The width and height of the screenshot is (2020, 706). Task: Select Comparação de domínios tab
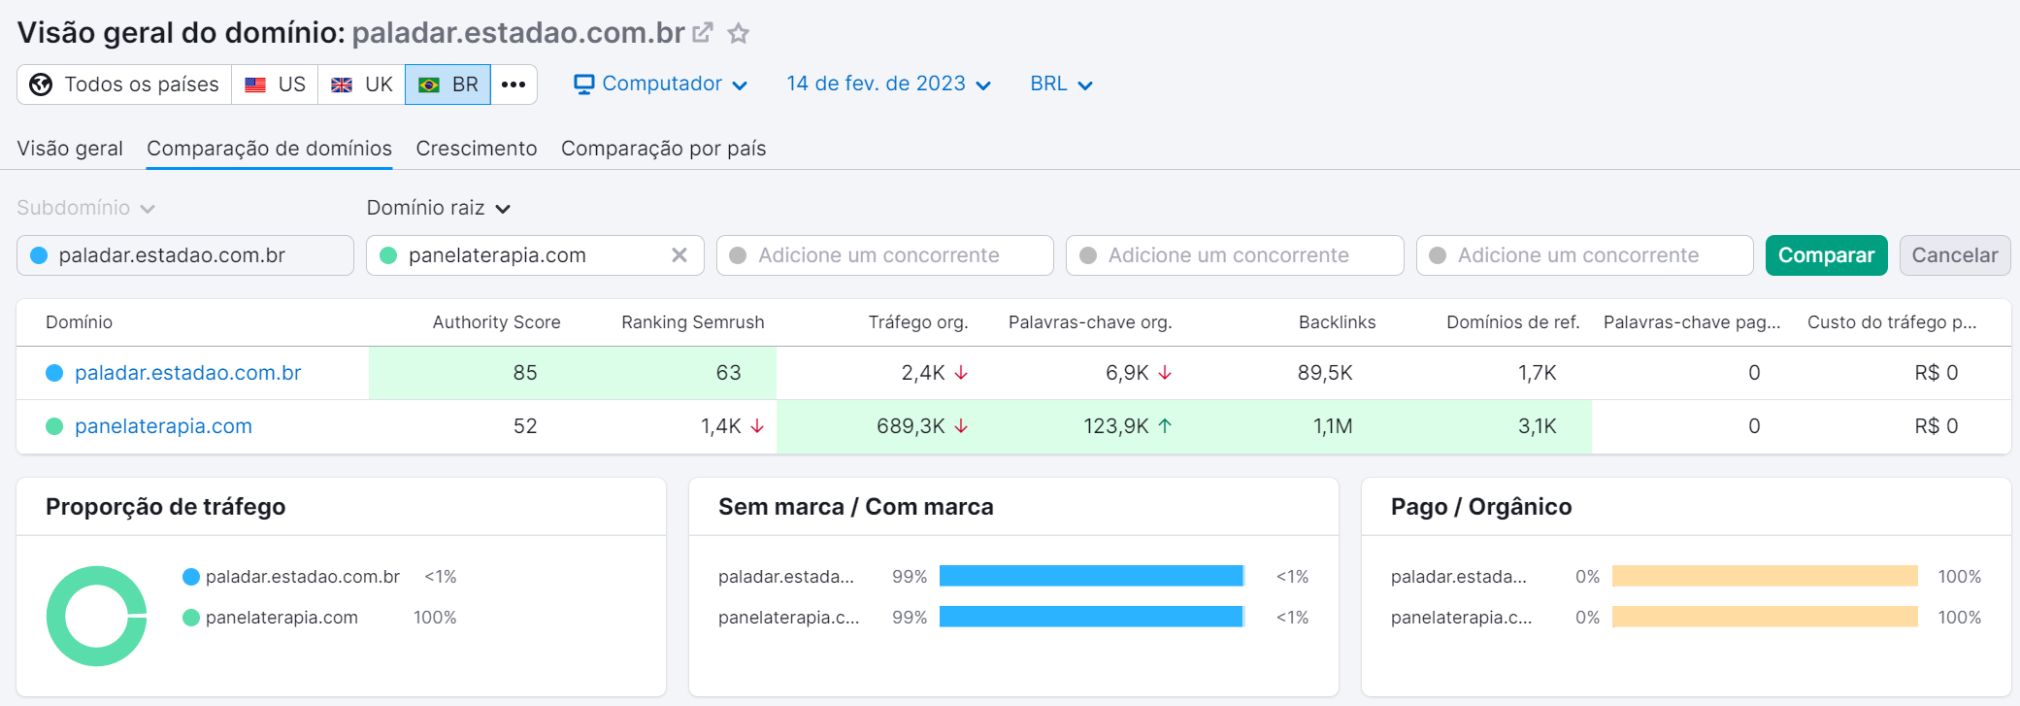click(x=269, y=148)
